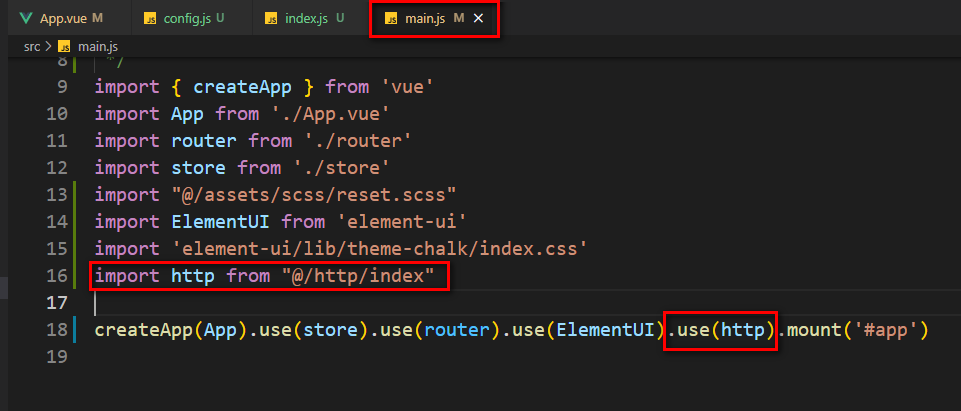Image resolution: width=961 pixels, height=411 pixels.
Task: Click line number 18 in gutter
Action: (x=57, y=330)
